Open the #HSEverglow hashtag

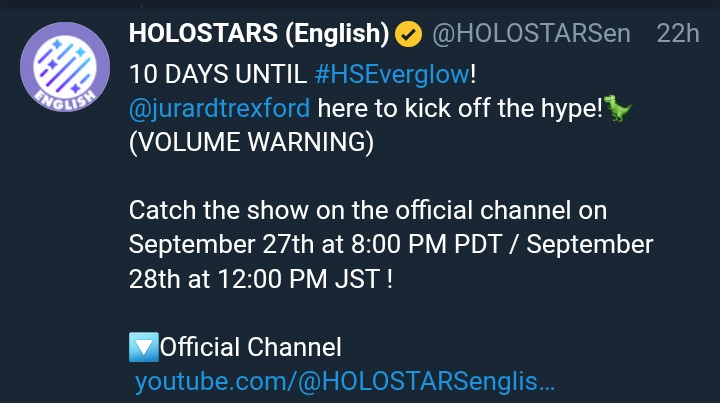[x=393, y=74]
